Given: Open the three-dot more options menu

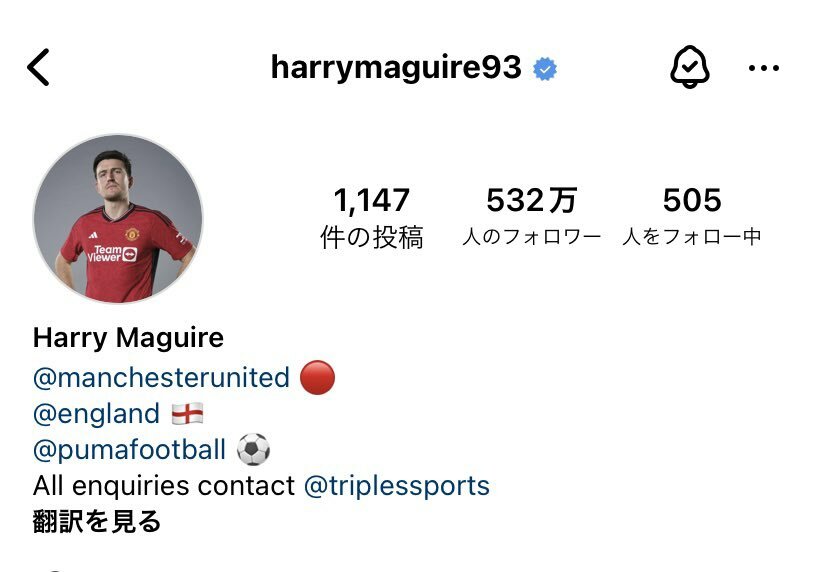Looking at the screenshot, I should (764, 68).
